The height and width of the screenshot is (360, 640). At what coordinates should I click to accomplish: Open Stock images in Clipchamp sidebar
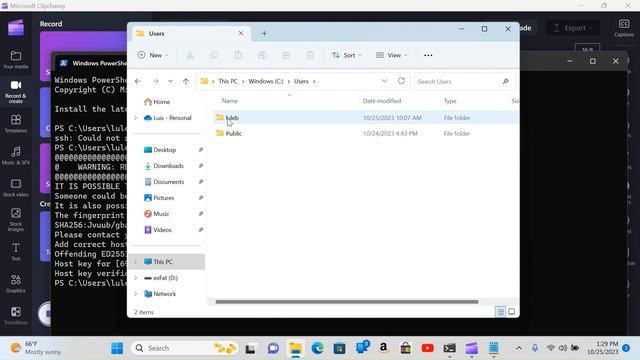pyautogui.click(x=16, y=220)
